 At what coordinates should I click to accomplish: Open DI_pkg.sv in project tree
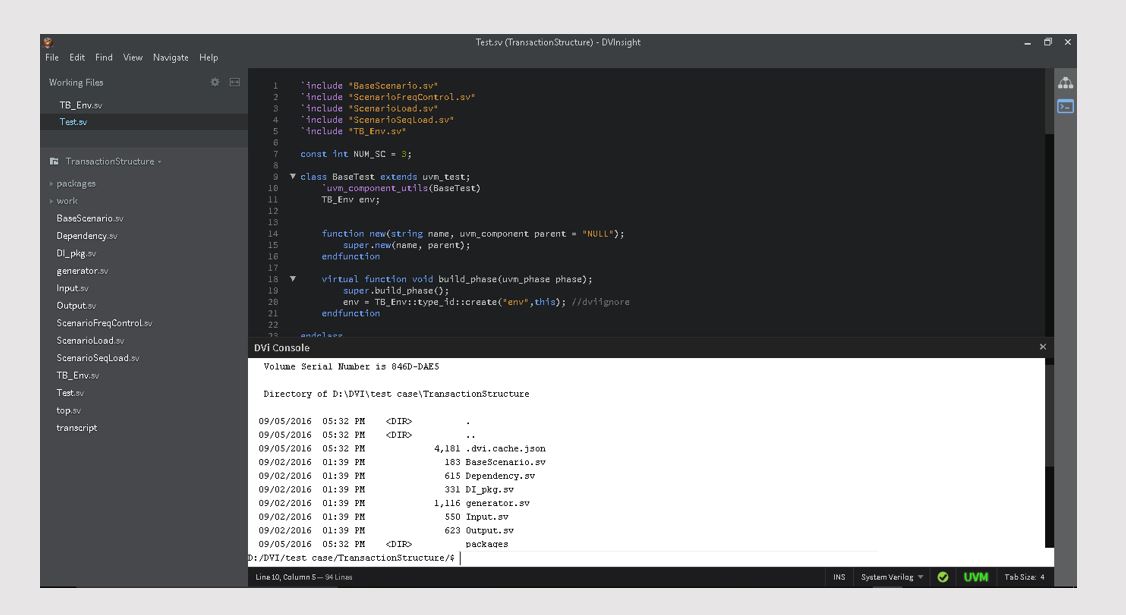click(x=76, y=254)
